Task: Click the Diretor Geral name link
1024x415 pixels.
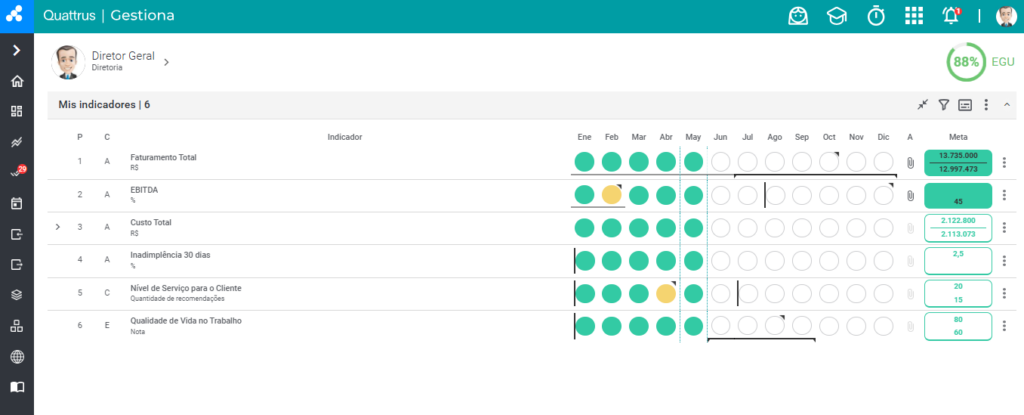Action: point(123,56)
